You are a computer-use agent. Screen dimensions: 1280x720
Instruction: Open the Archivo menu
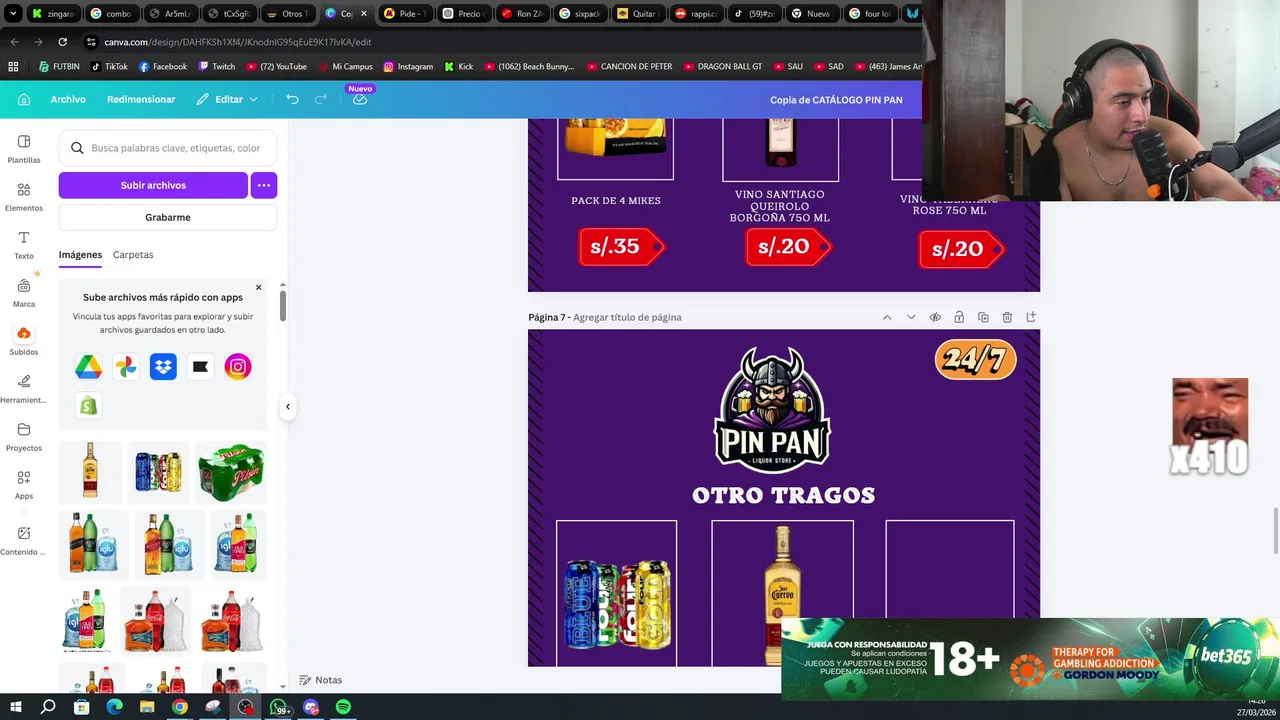tap(68, 99)
